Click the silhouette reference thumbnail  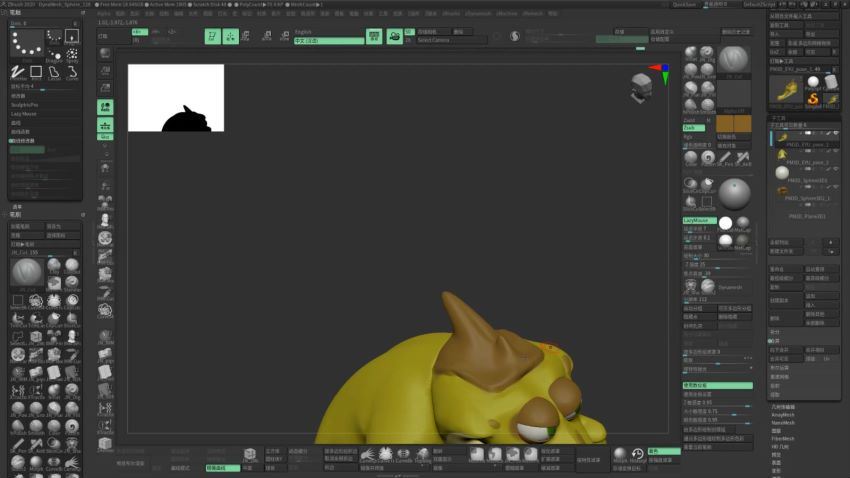coord(176,98)
